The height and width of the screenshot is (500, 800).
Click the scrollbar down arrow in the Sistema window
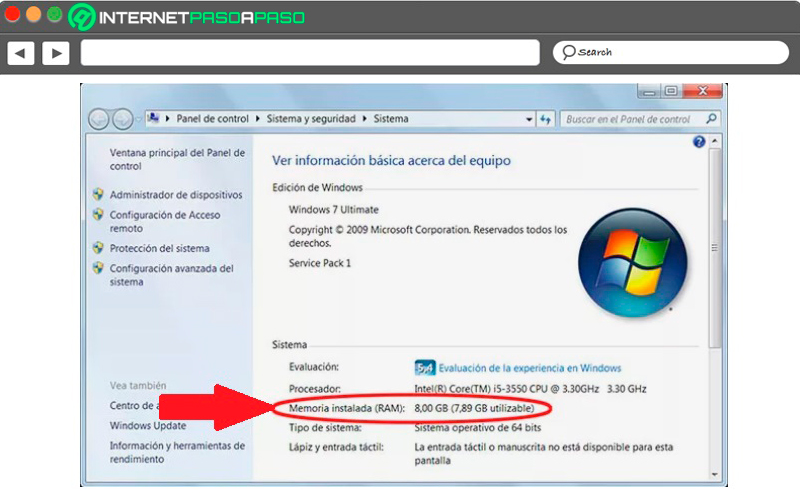pos(715,474)
